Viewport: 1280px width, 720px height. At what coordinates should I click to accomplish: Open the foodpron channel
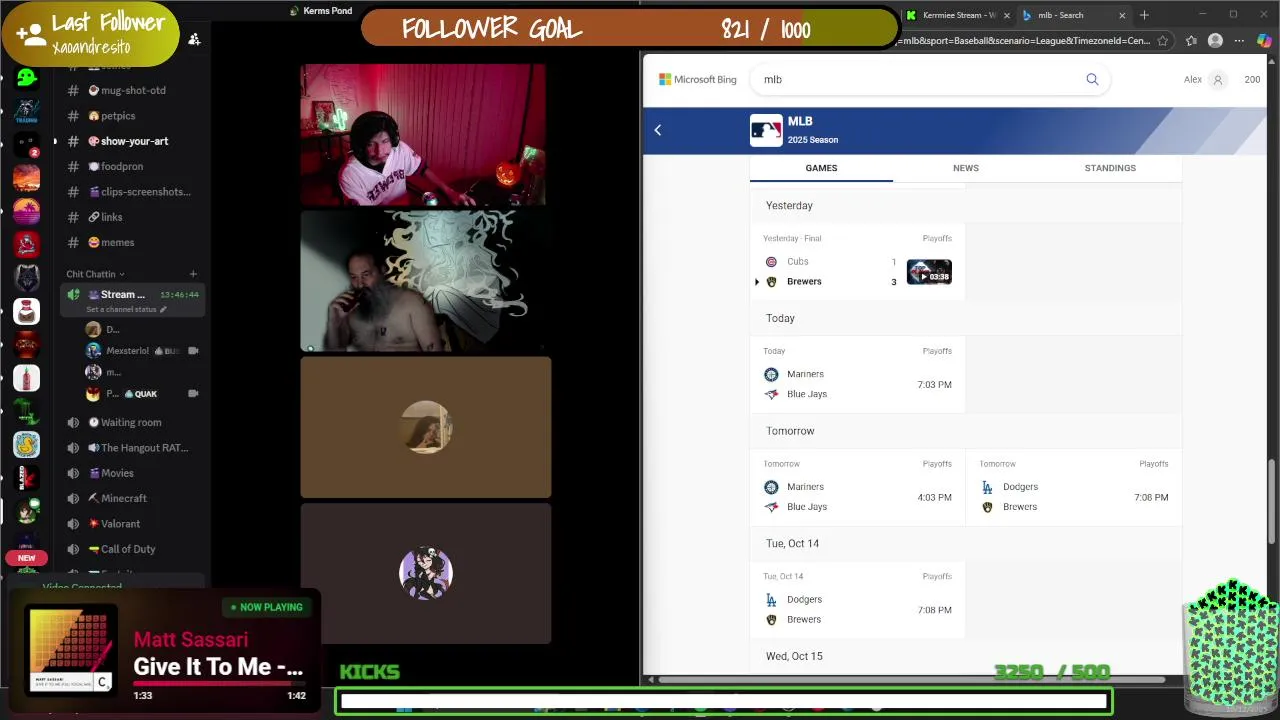pyautogui.click(x=134, y=166)
